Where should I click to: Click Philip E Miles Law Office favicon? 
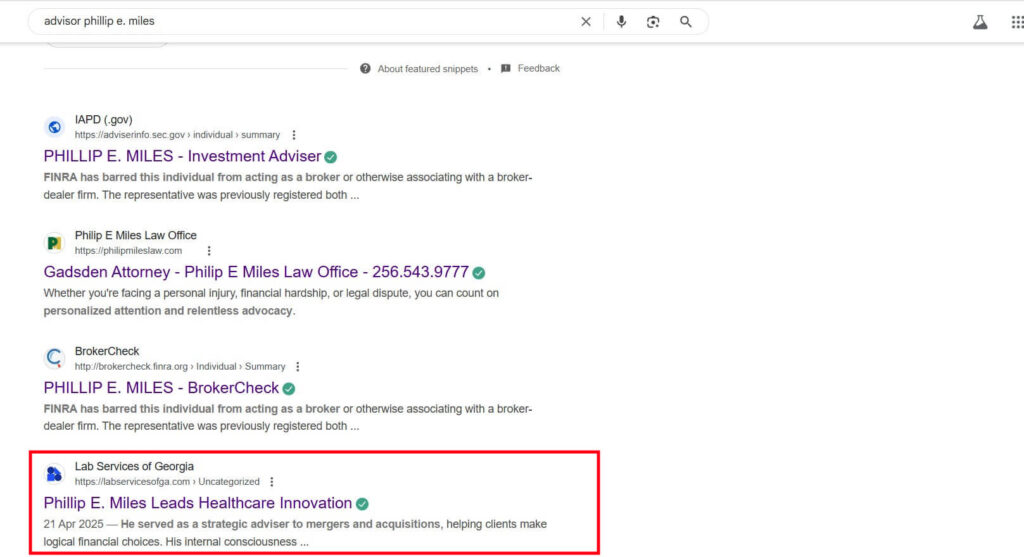coord(55,243)
